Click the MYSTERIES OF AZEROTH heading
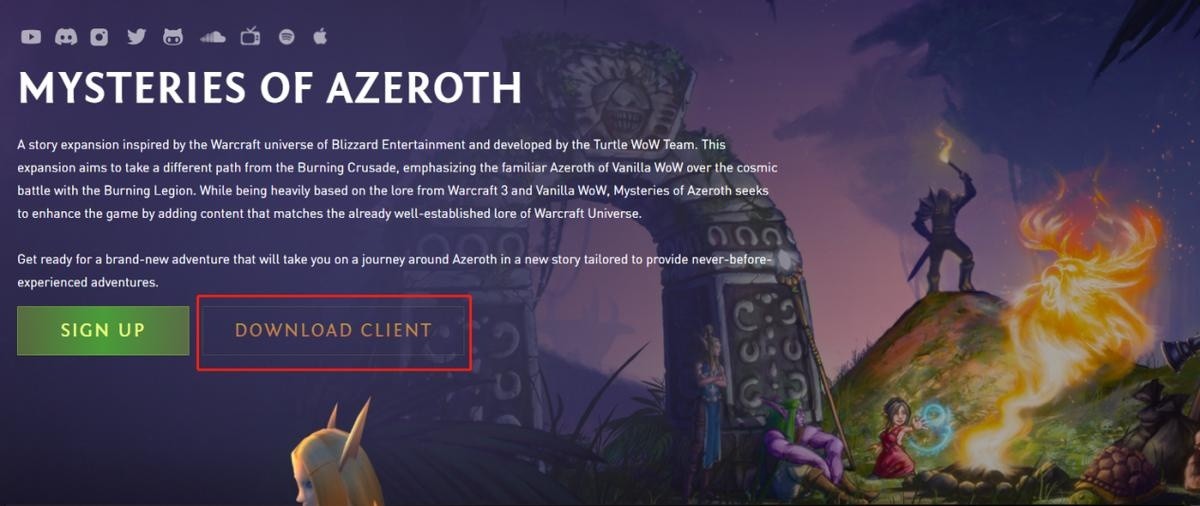The image size is (1200, 506). pyautogui.click(x=270, y=89)
